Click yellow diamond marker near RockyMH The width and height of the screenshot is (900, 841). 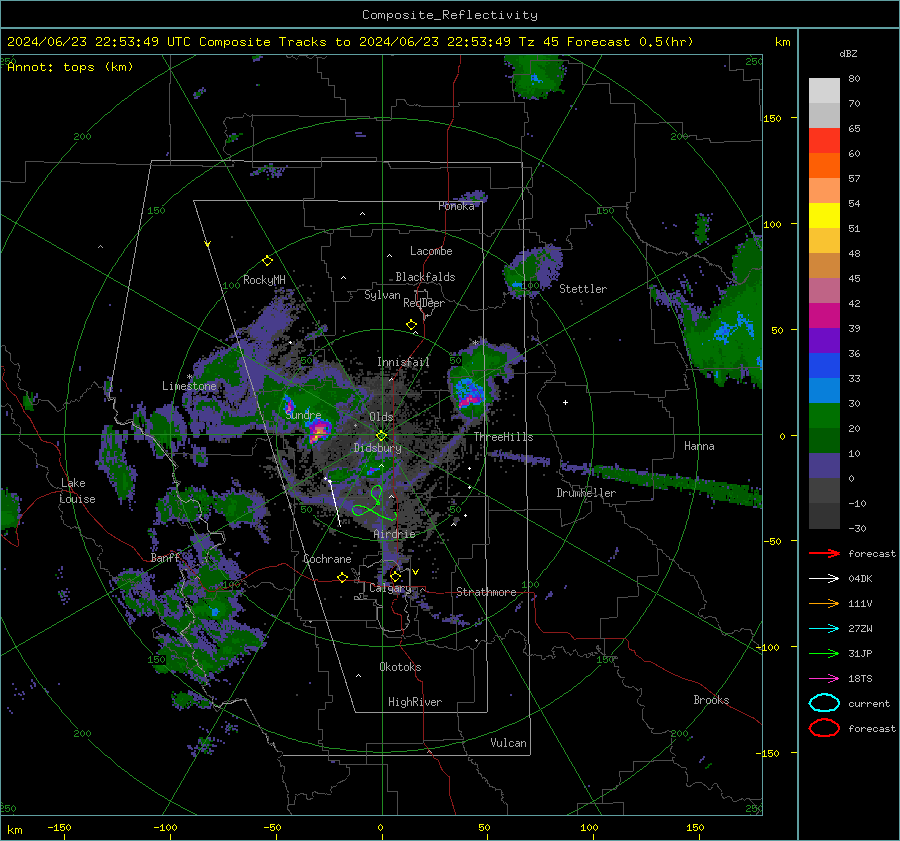tap(267, 261)
